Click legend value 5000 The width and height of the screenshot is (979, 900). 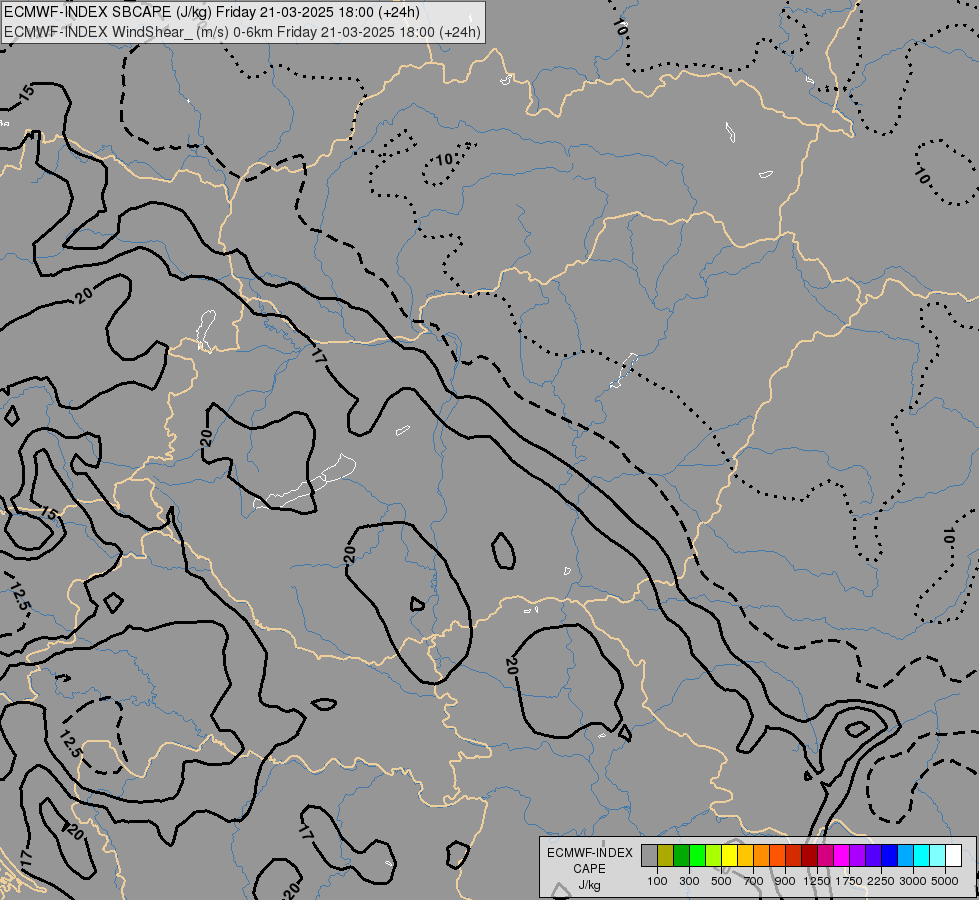pyautogui.click(x=945, y=881)
